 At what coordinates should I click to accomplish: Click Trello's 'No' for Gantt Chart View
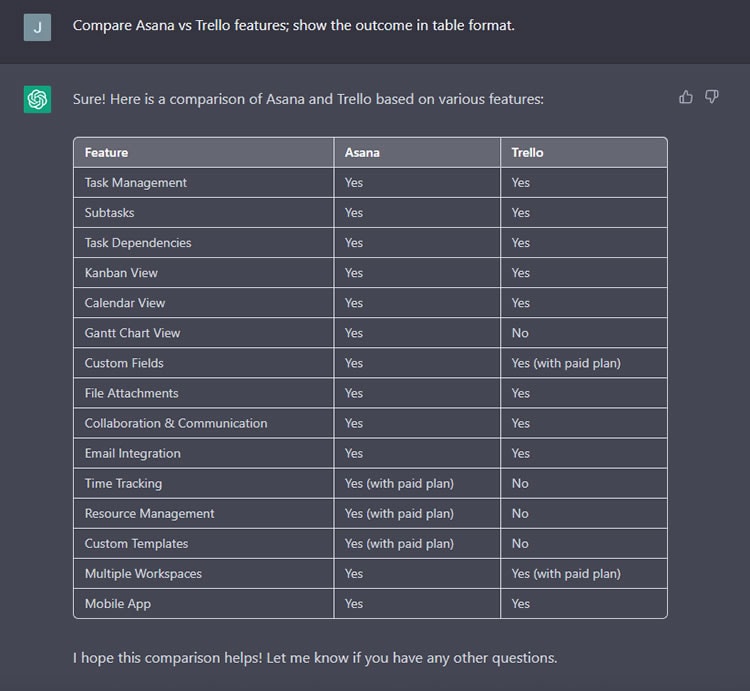tap(520, 333)
